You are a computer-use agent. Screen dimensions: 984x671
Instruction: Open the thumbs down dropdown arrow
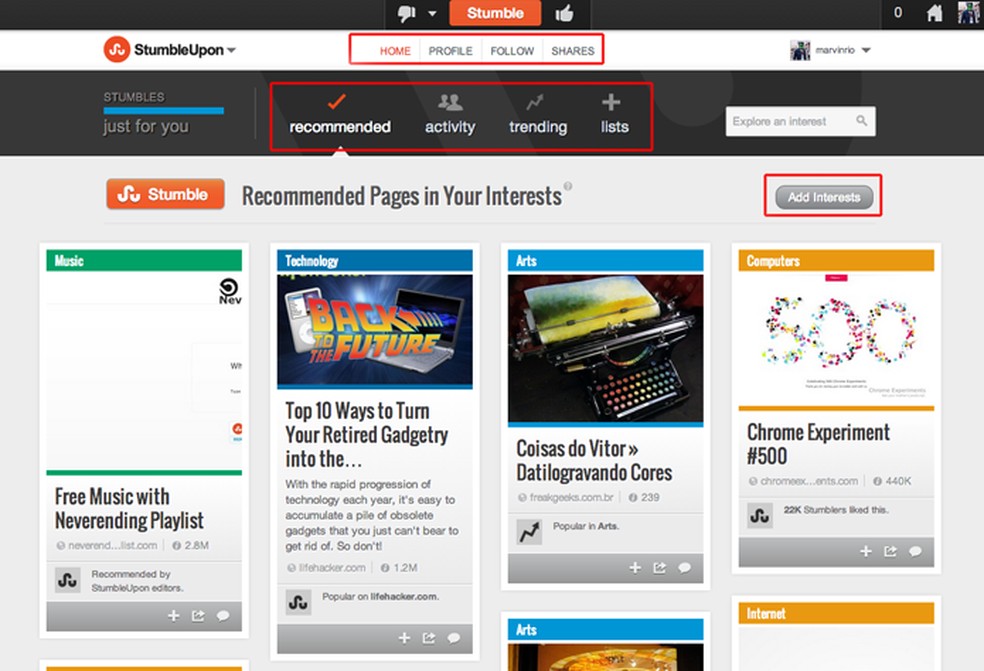pyautogui.click(x=432, y=13)
